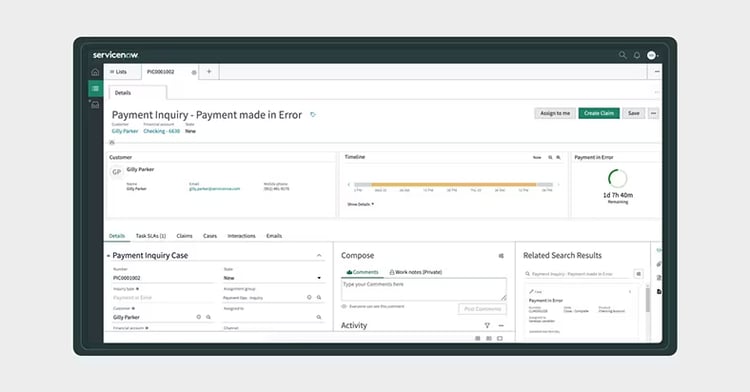Open the inbox icon in the sidebar

95,105
